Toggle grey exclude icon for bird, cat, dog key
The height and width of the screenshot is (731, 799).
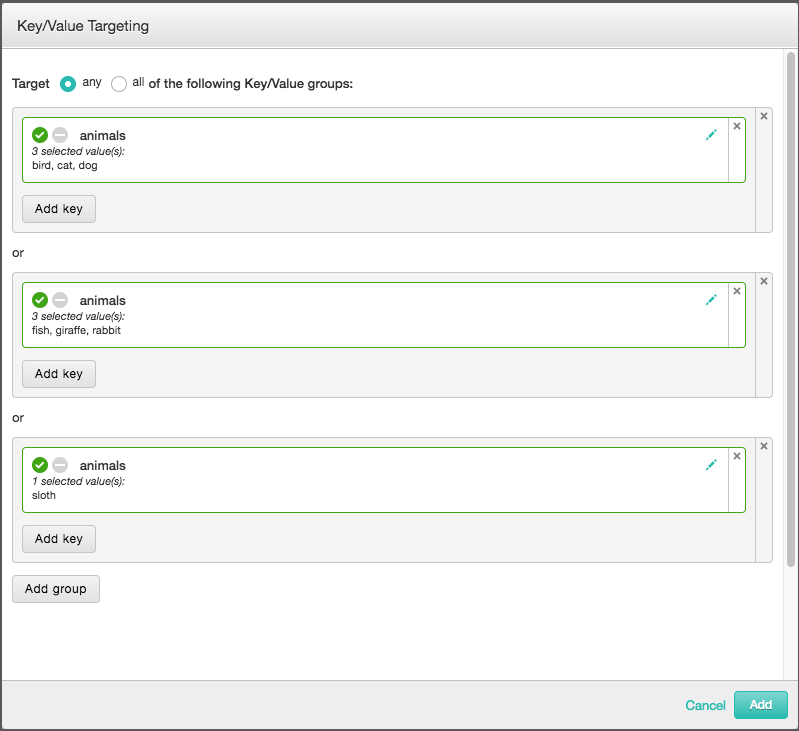click(x=60, y=135)
